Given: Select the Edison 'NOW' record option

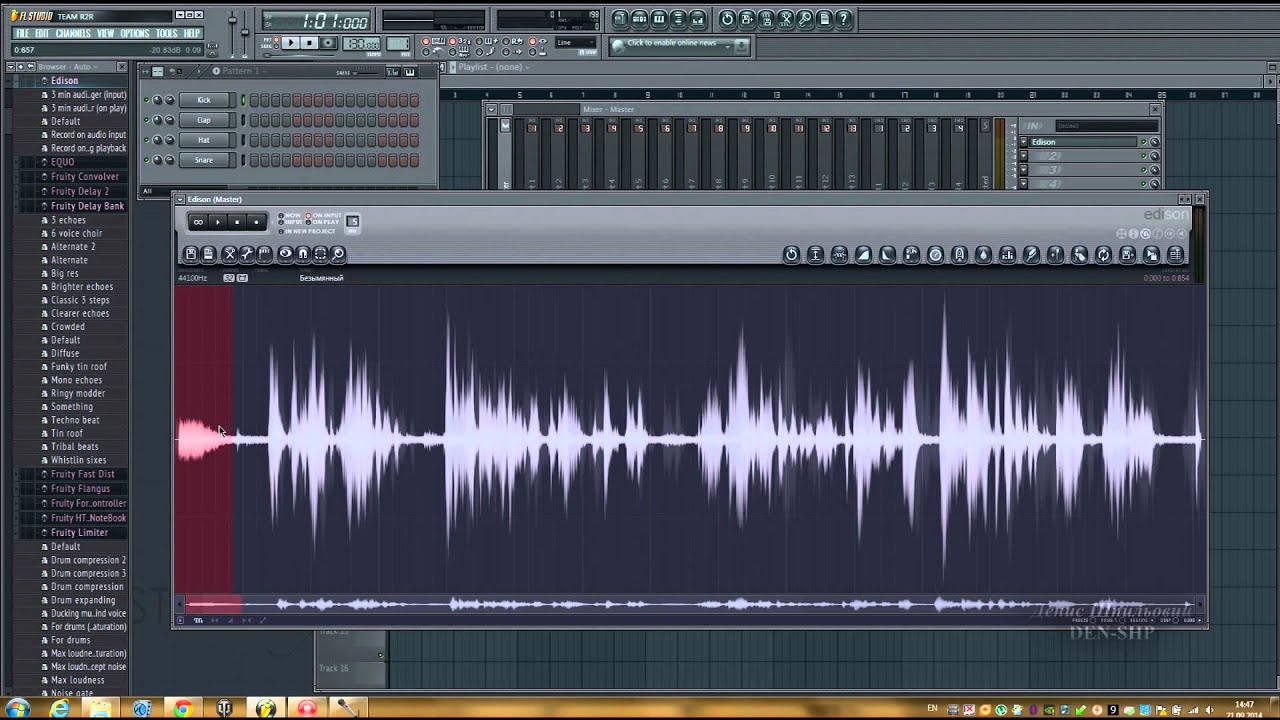Looking at the screenshot, I should [290, 215].
